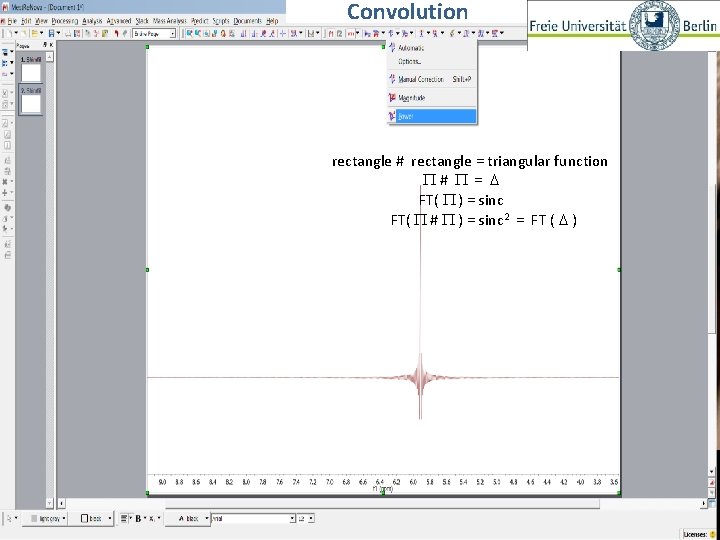
Task: Open the font size combo box
Action: coord(305,518)
